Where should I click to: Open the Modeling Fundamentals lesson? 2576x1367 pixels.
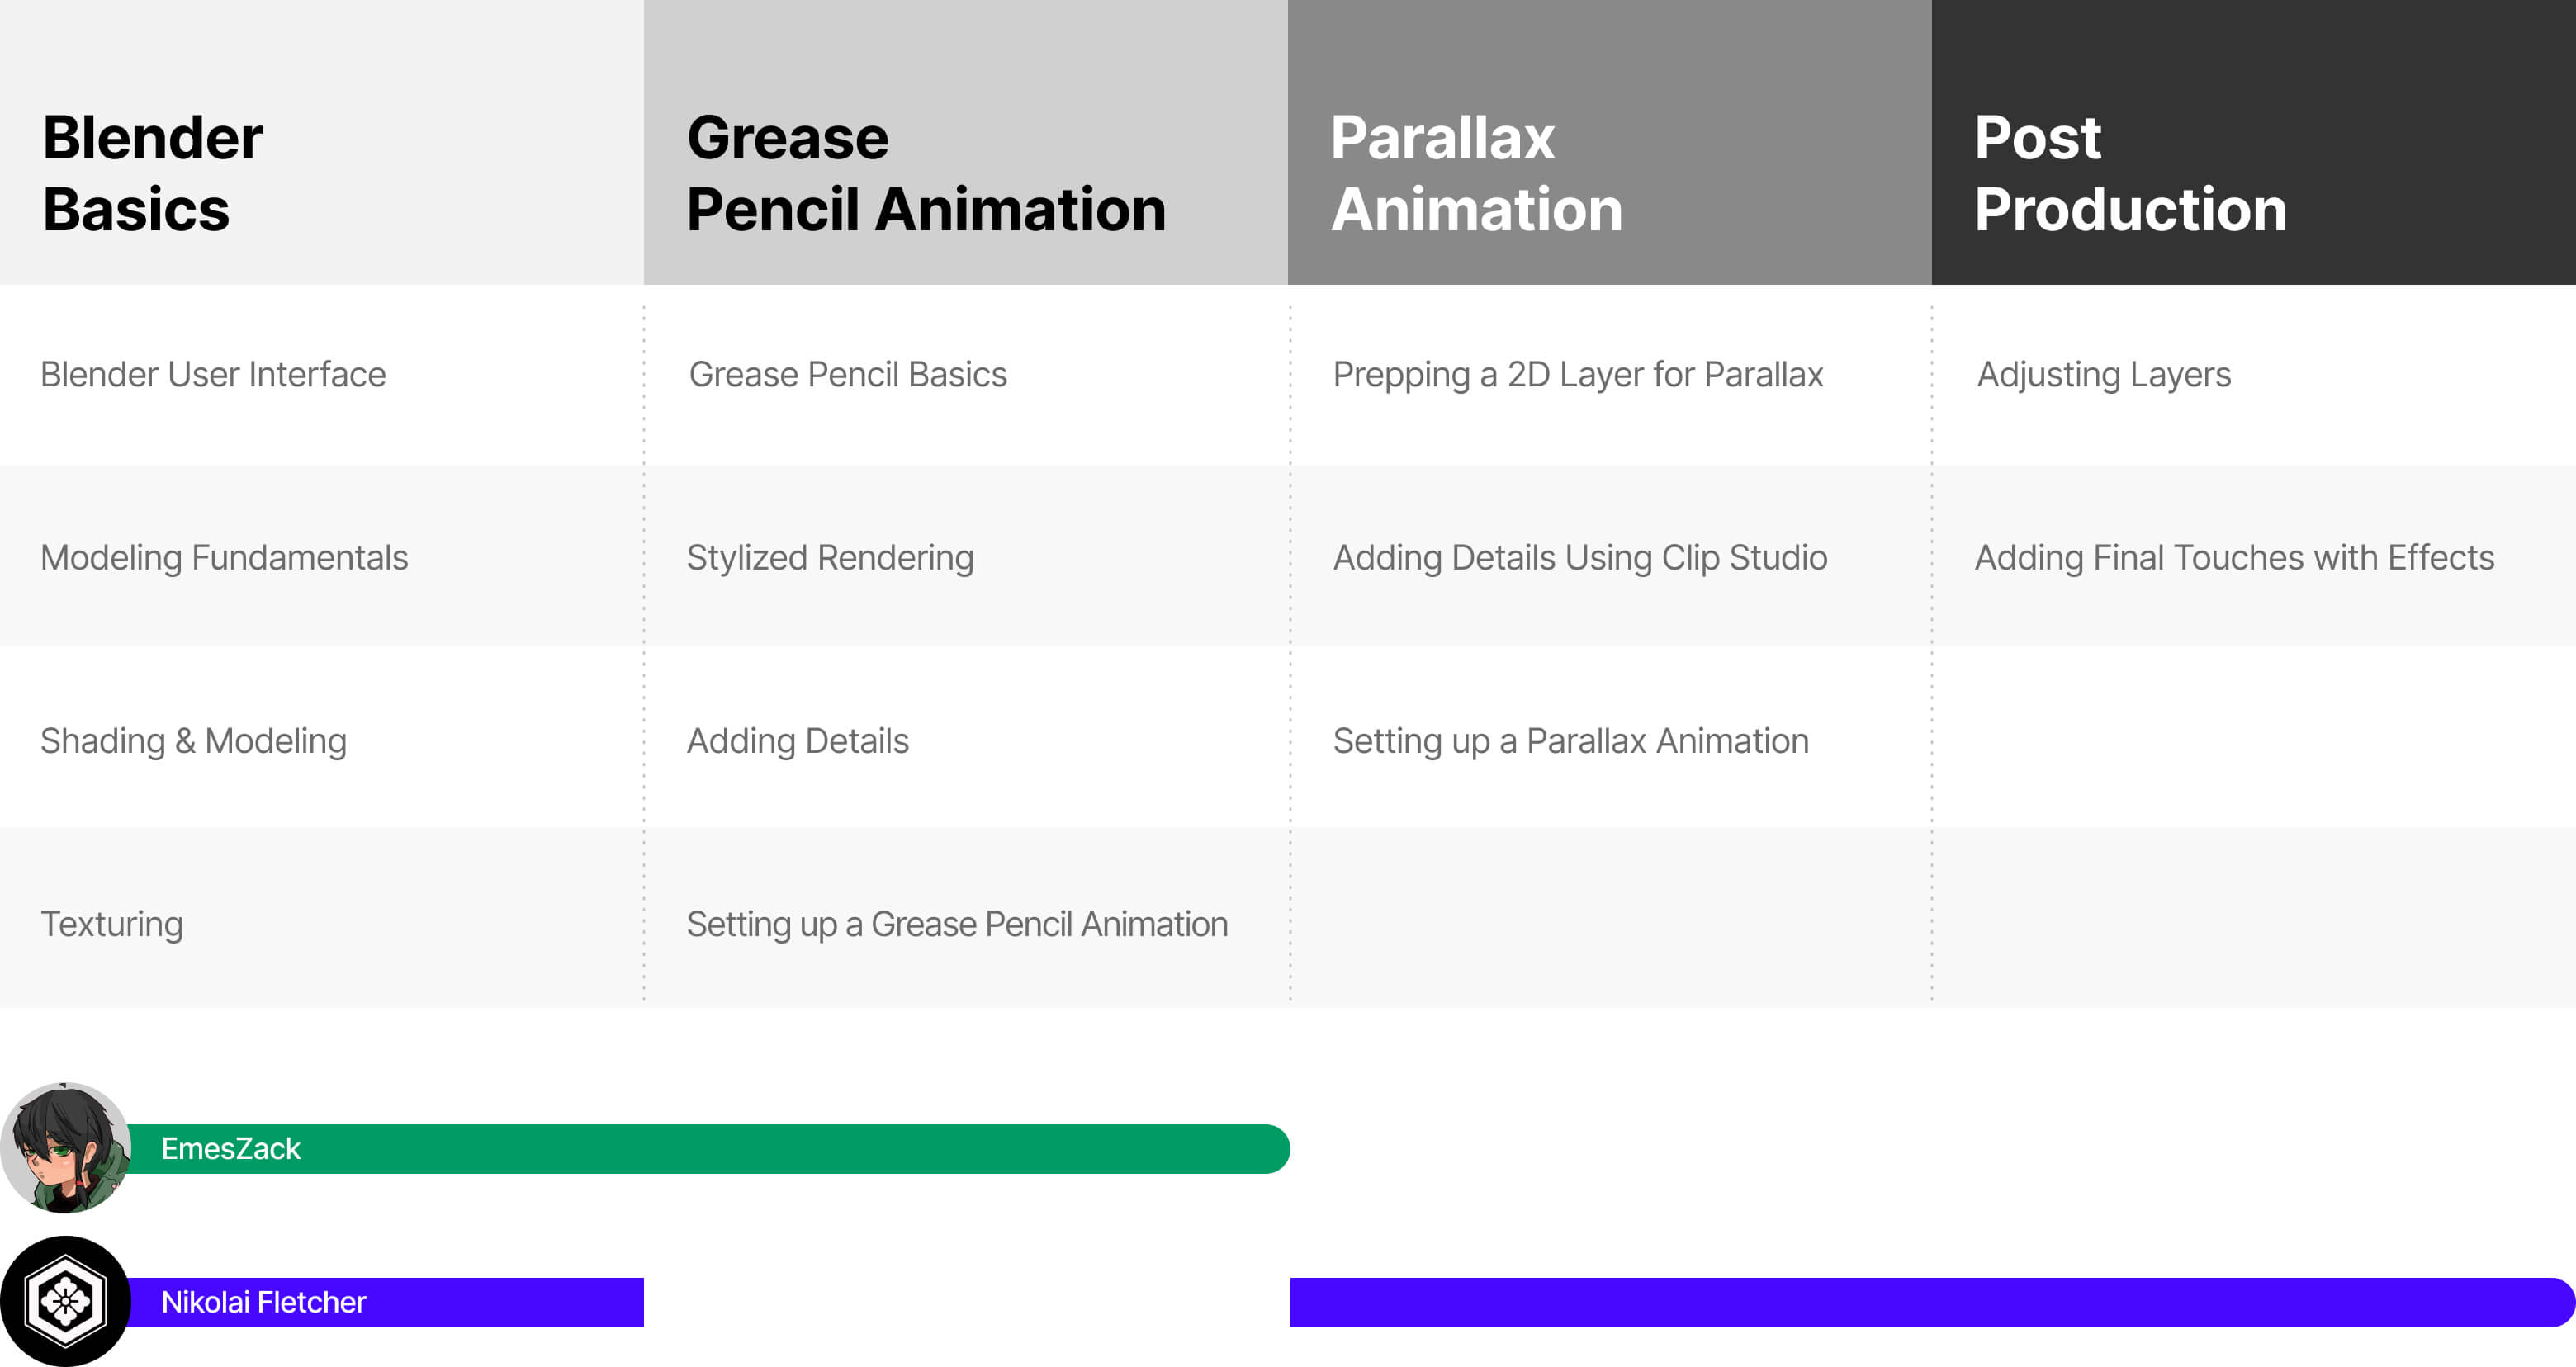pos(224,557)
